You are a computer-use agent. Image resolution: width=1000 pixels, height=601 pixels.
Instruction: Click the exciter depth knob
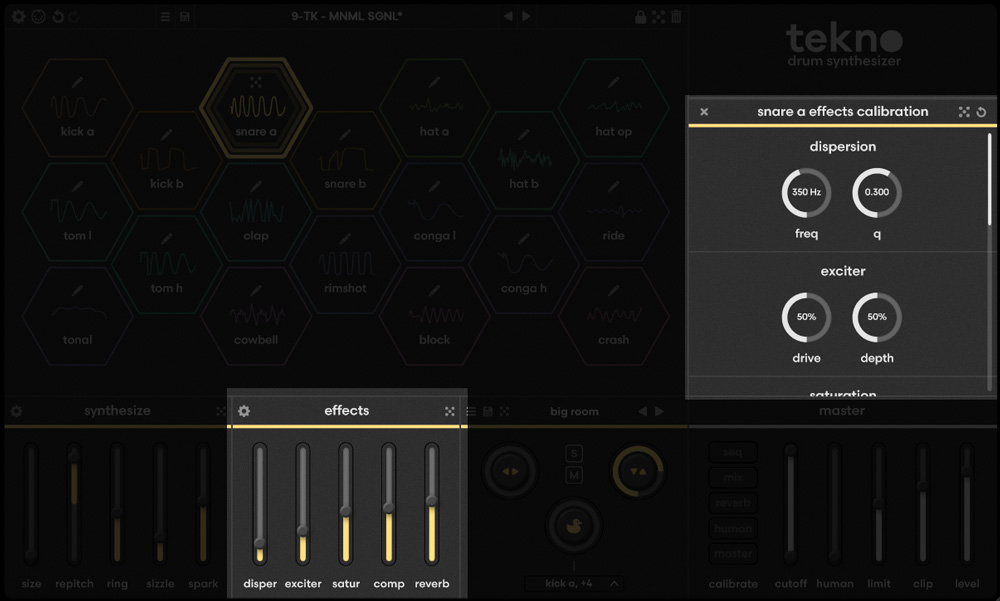[x=877, y=318]
